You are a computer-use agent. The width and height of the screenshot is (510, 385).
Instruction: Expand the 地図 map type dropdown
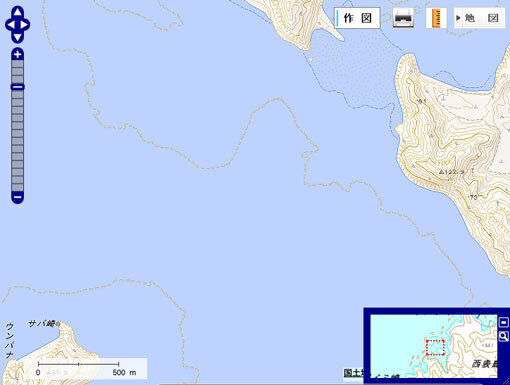point(479,18)
